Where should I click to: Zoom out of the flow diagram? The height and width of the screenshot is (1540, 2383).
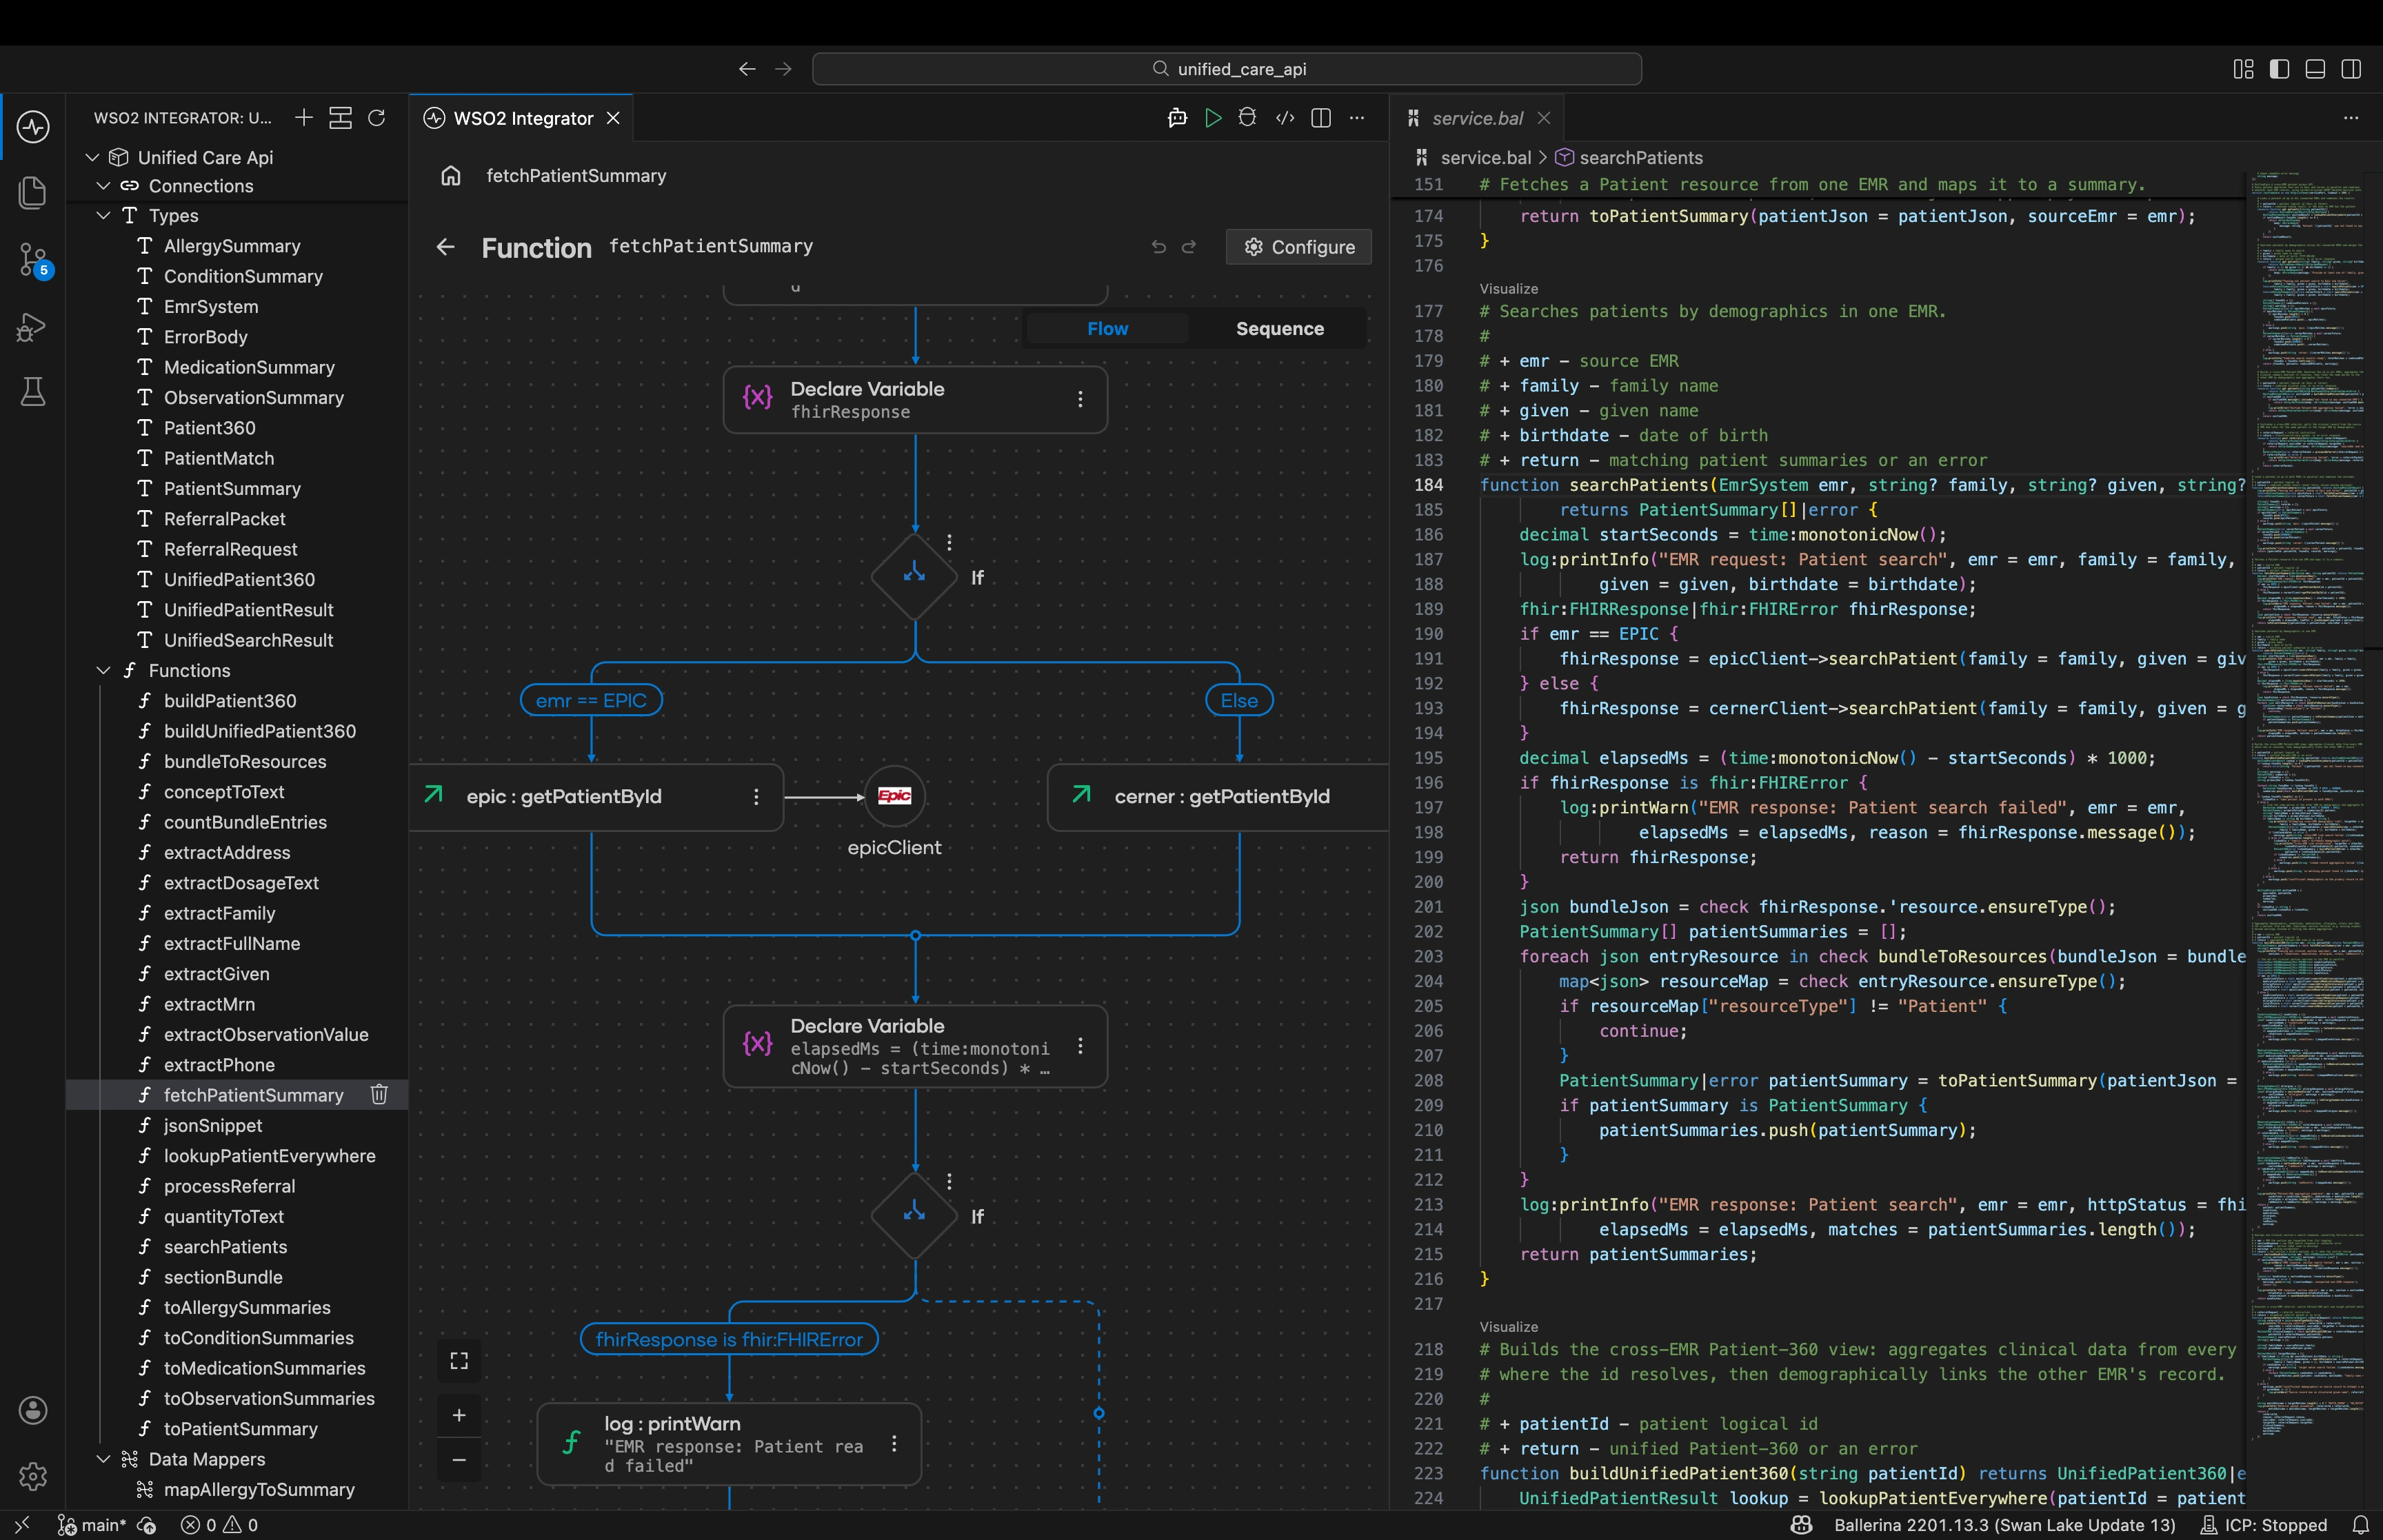click(x=459, y=1460)
